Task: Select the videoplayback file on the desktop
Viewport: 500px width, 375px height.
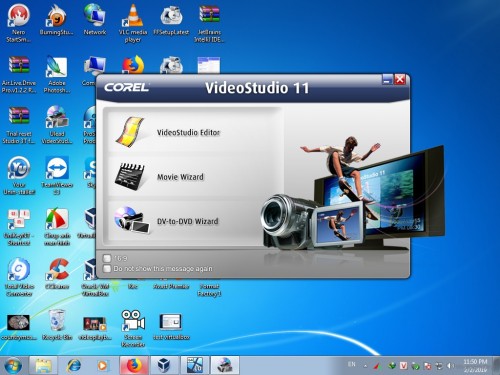Action: [95, 328]
